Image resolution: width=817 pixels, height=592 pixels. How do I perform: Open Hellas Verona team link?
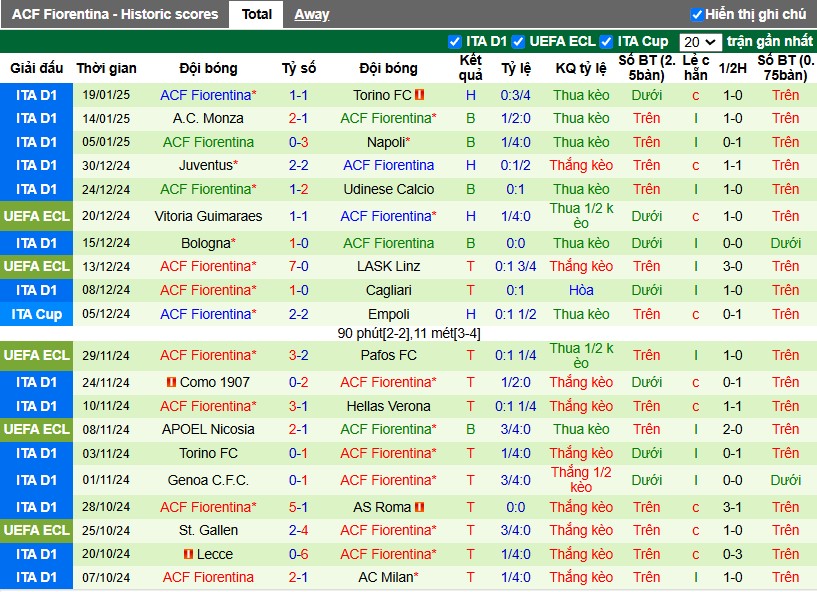pos(389,406)
